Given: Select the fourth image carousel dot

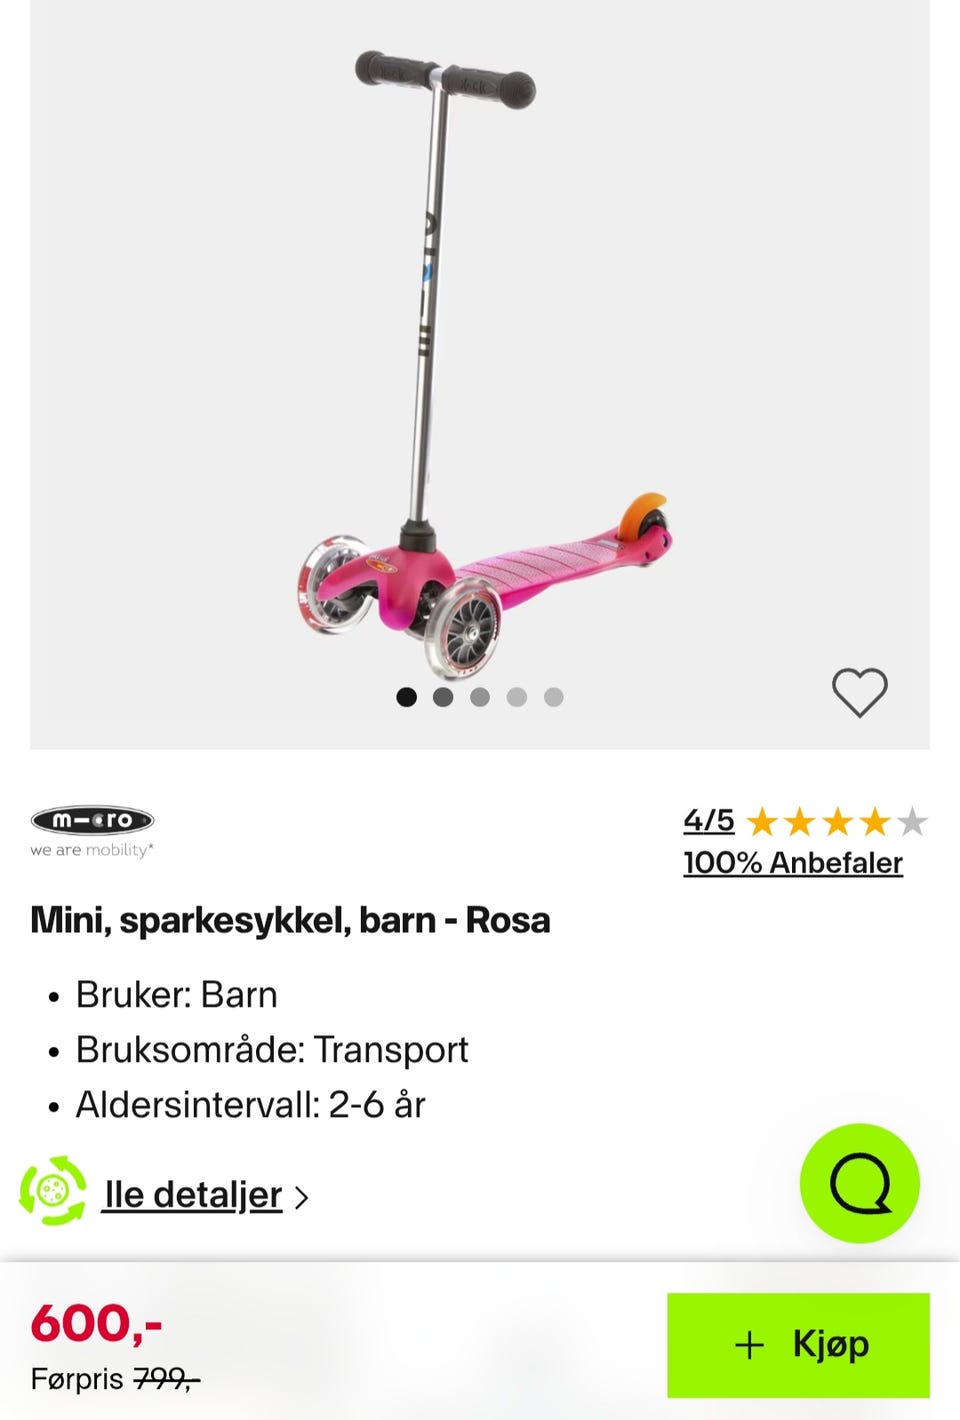Looking at the screenshot, I should tap(517, 697).
